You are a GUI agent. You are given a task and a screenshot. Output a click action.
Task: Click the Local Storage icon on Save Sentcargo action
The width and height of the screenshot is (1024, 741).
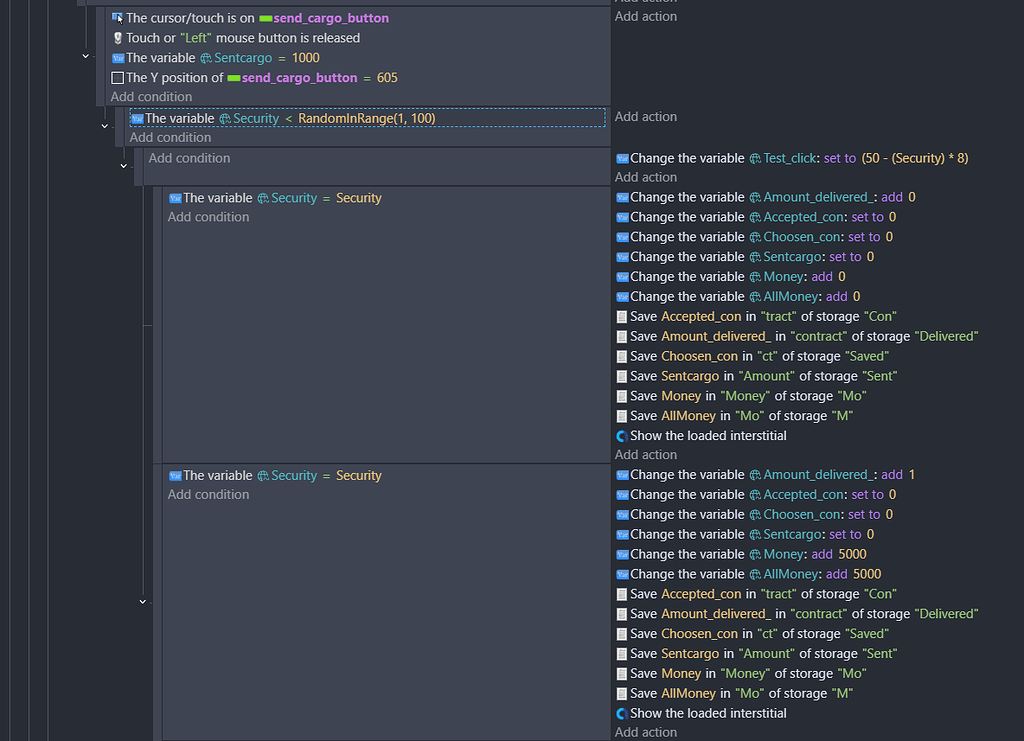tap(622, 375)
